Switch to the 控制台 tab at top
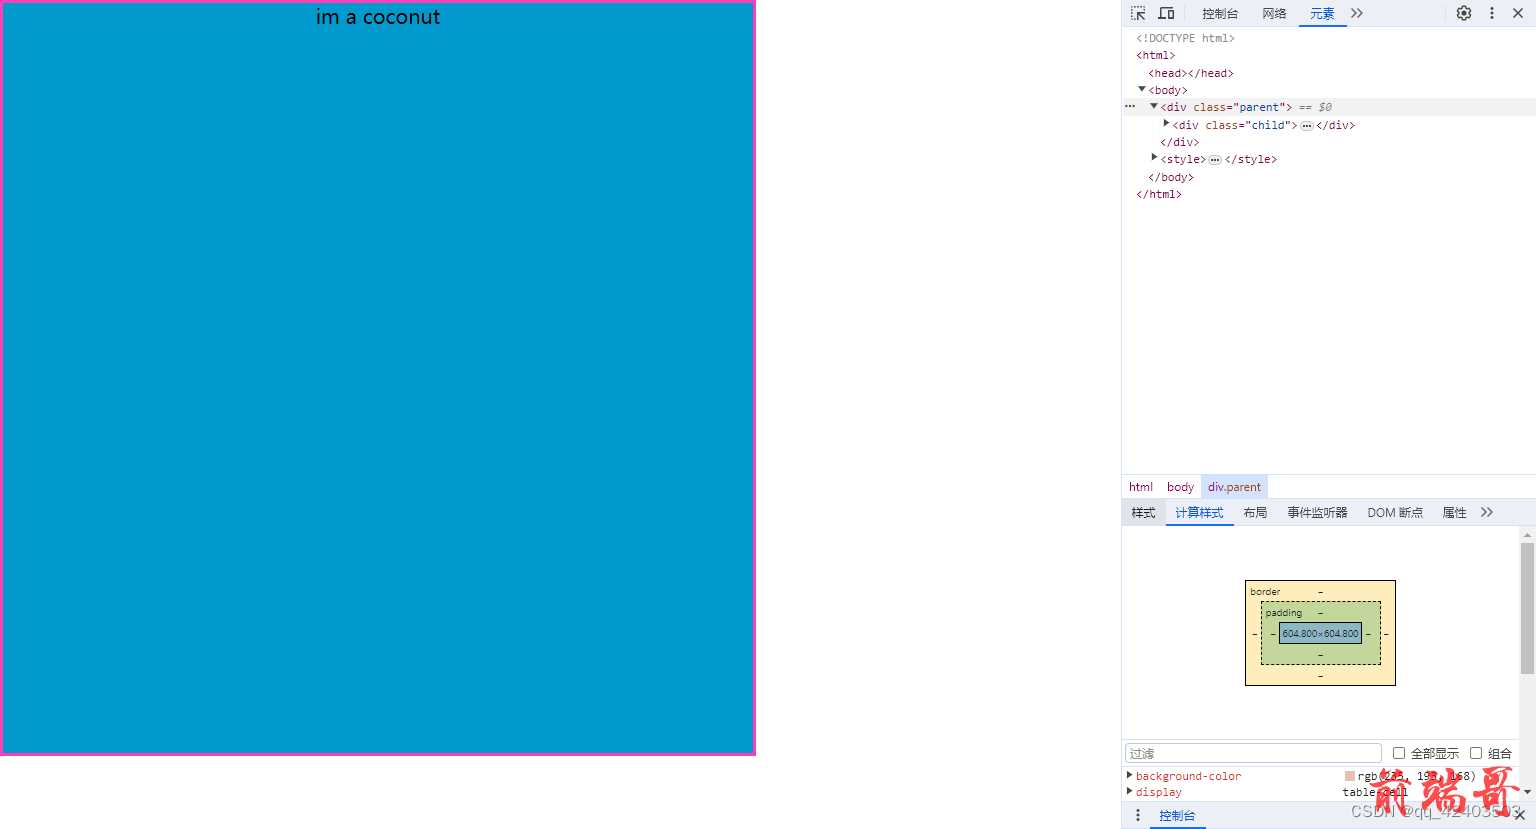The width and height of the screenshot is (1536, 829). point(1220,13)
